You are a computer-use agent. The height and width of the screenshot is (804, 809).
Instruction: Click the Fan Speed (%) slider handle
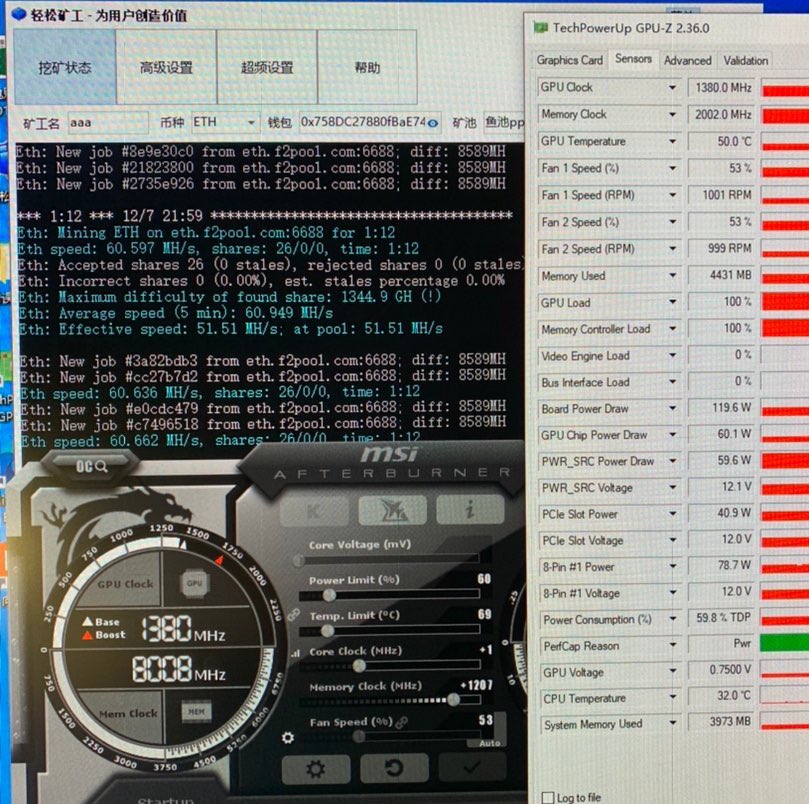358,737
